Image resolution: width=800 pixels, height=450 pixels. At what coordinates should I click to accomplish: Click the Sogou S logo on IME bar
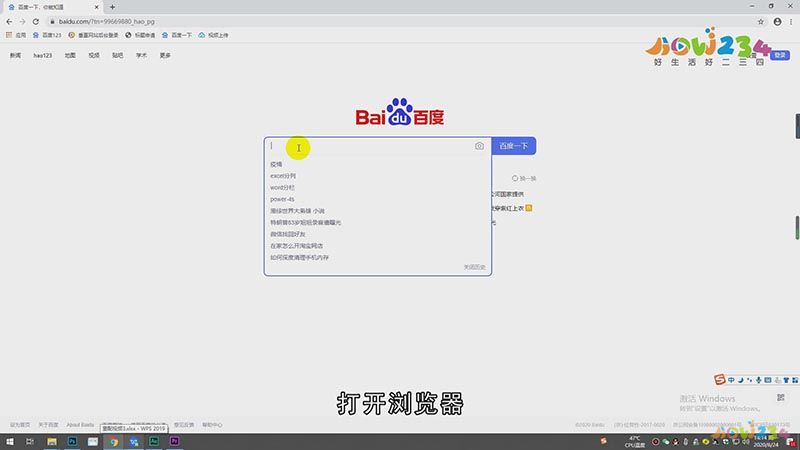tap(719, 379)
